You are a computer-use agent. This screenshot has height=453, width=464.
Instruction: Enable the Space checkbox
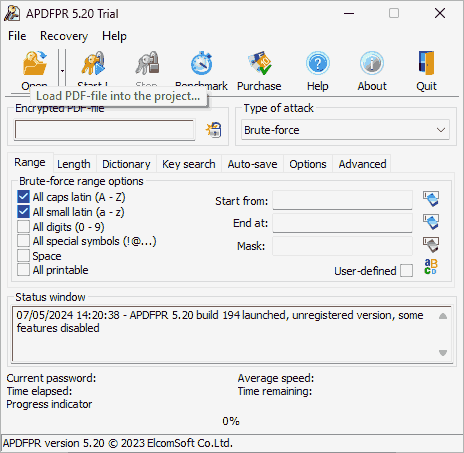[x=23, y=256]
